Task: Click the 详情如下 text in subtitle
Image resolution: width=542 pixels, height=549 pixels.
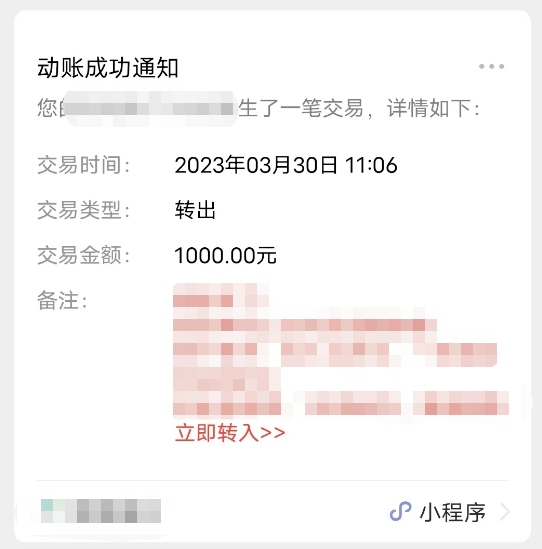Action: (429, 108)
